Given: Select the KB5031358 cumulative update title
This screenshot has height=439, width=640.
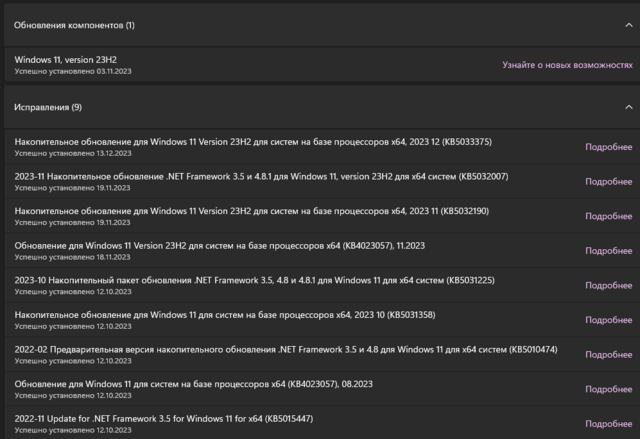Looking at the screenshot, I should tap(232, 313).
